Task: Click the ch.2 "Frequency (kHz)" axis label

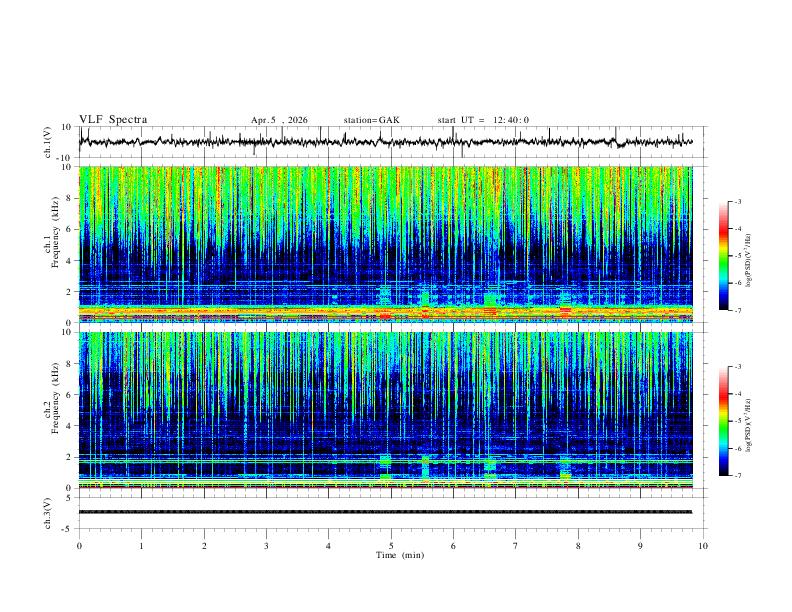Action: 55,398
